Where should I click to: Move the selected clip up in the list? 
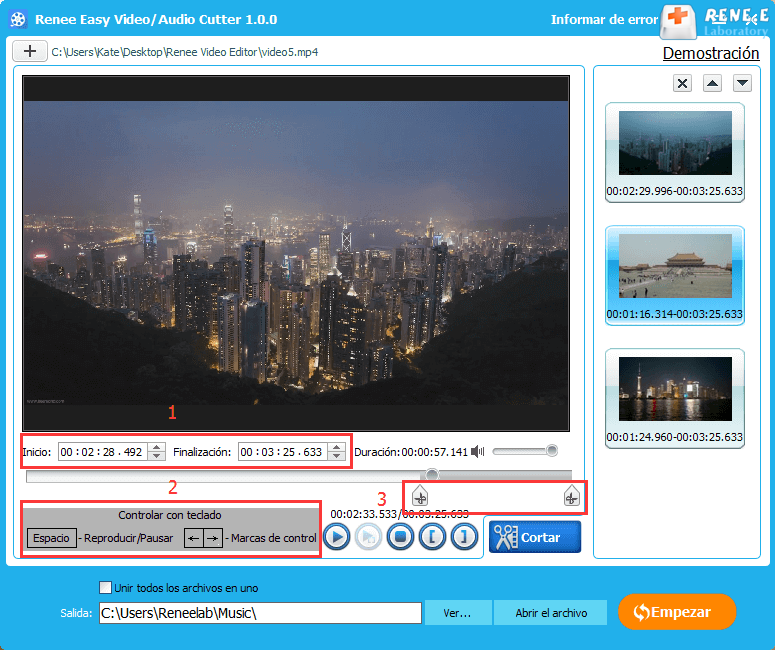tap(712, 83)
